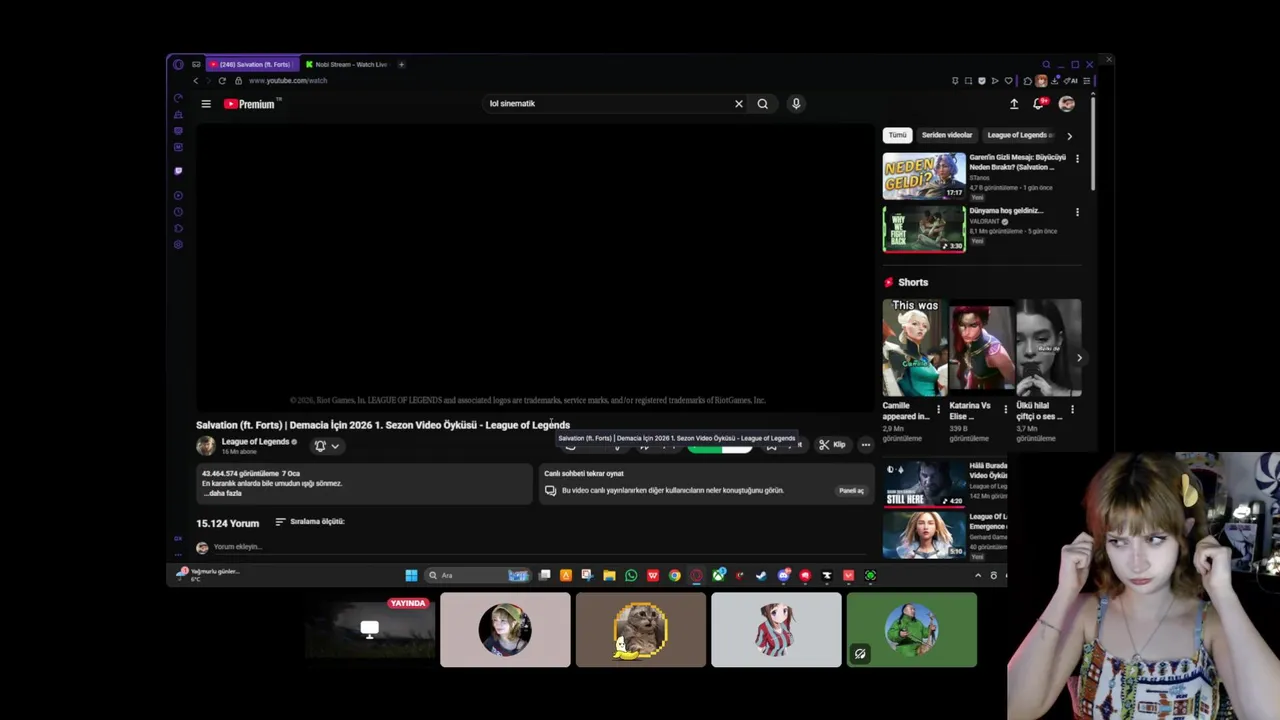The image size is (1280, 720).
Task: Open the Twitch panel in Opera sidebar
Action: point(178,171)
